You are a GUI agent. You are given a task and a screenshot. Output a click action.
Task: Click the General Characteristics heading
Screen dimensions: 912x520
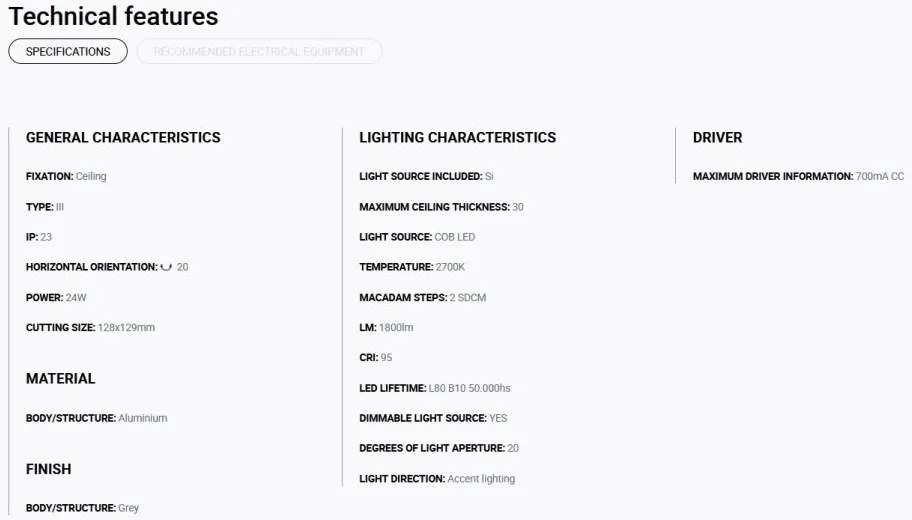pyautogui.click(x=123, y=137)
